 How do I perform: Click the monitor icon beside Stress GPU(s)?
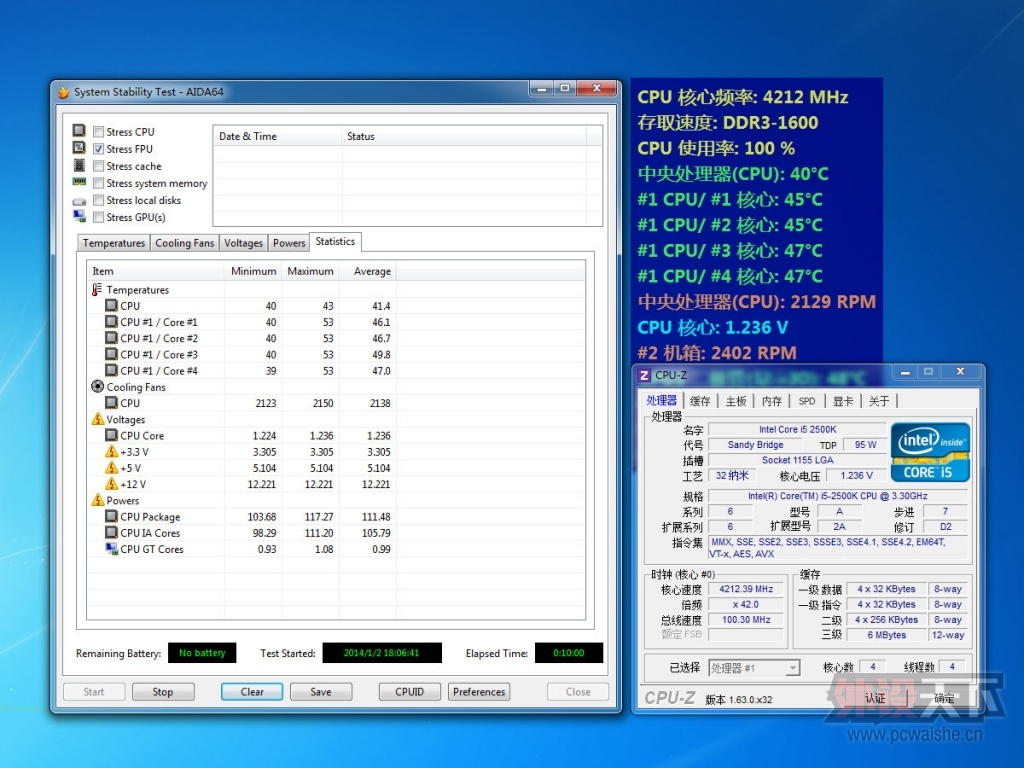coord(79,216)
